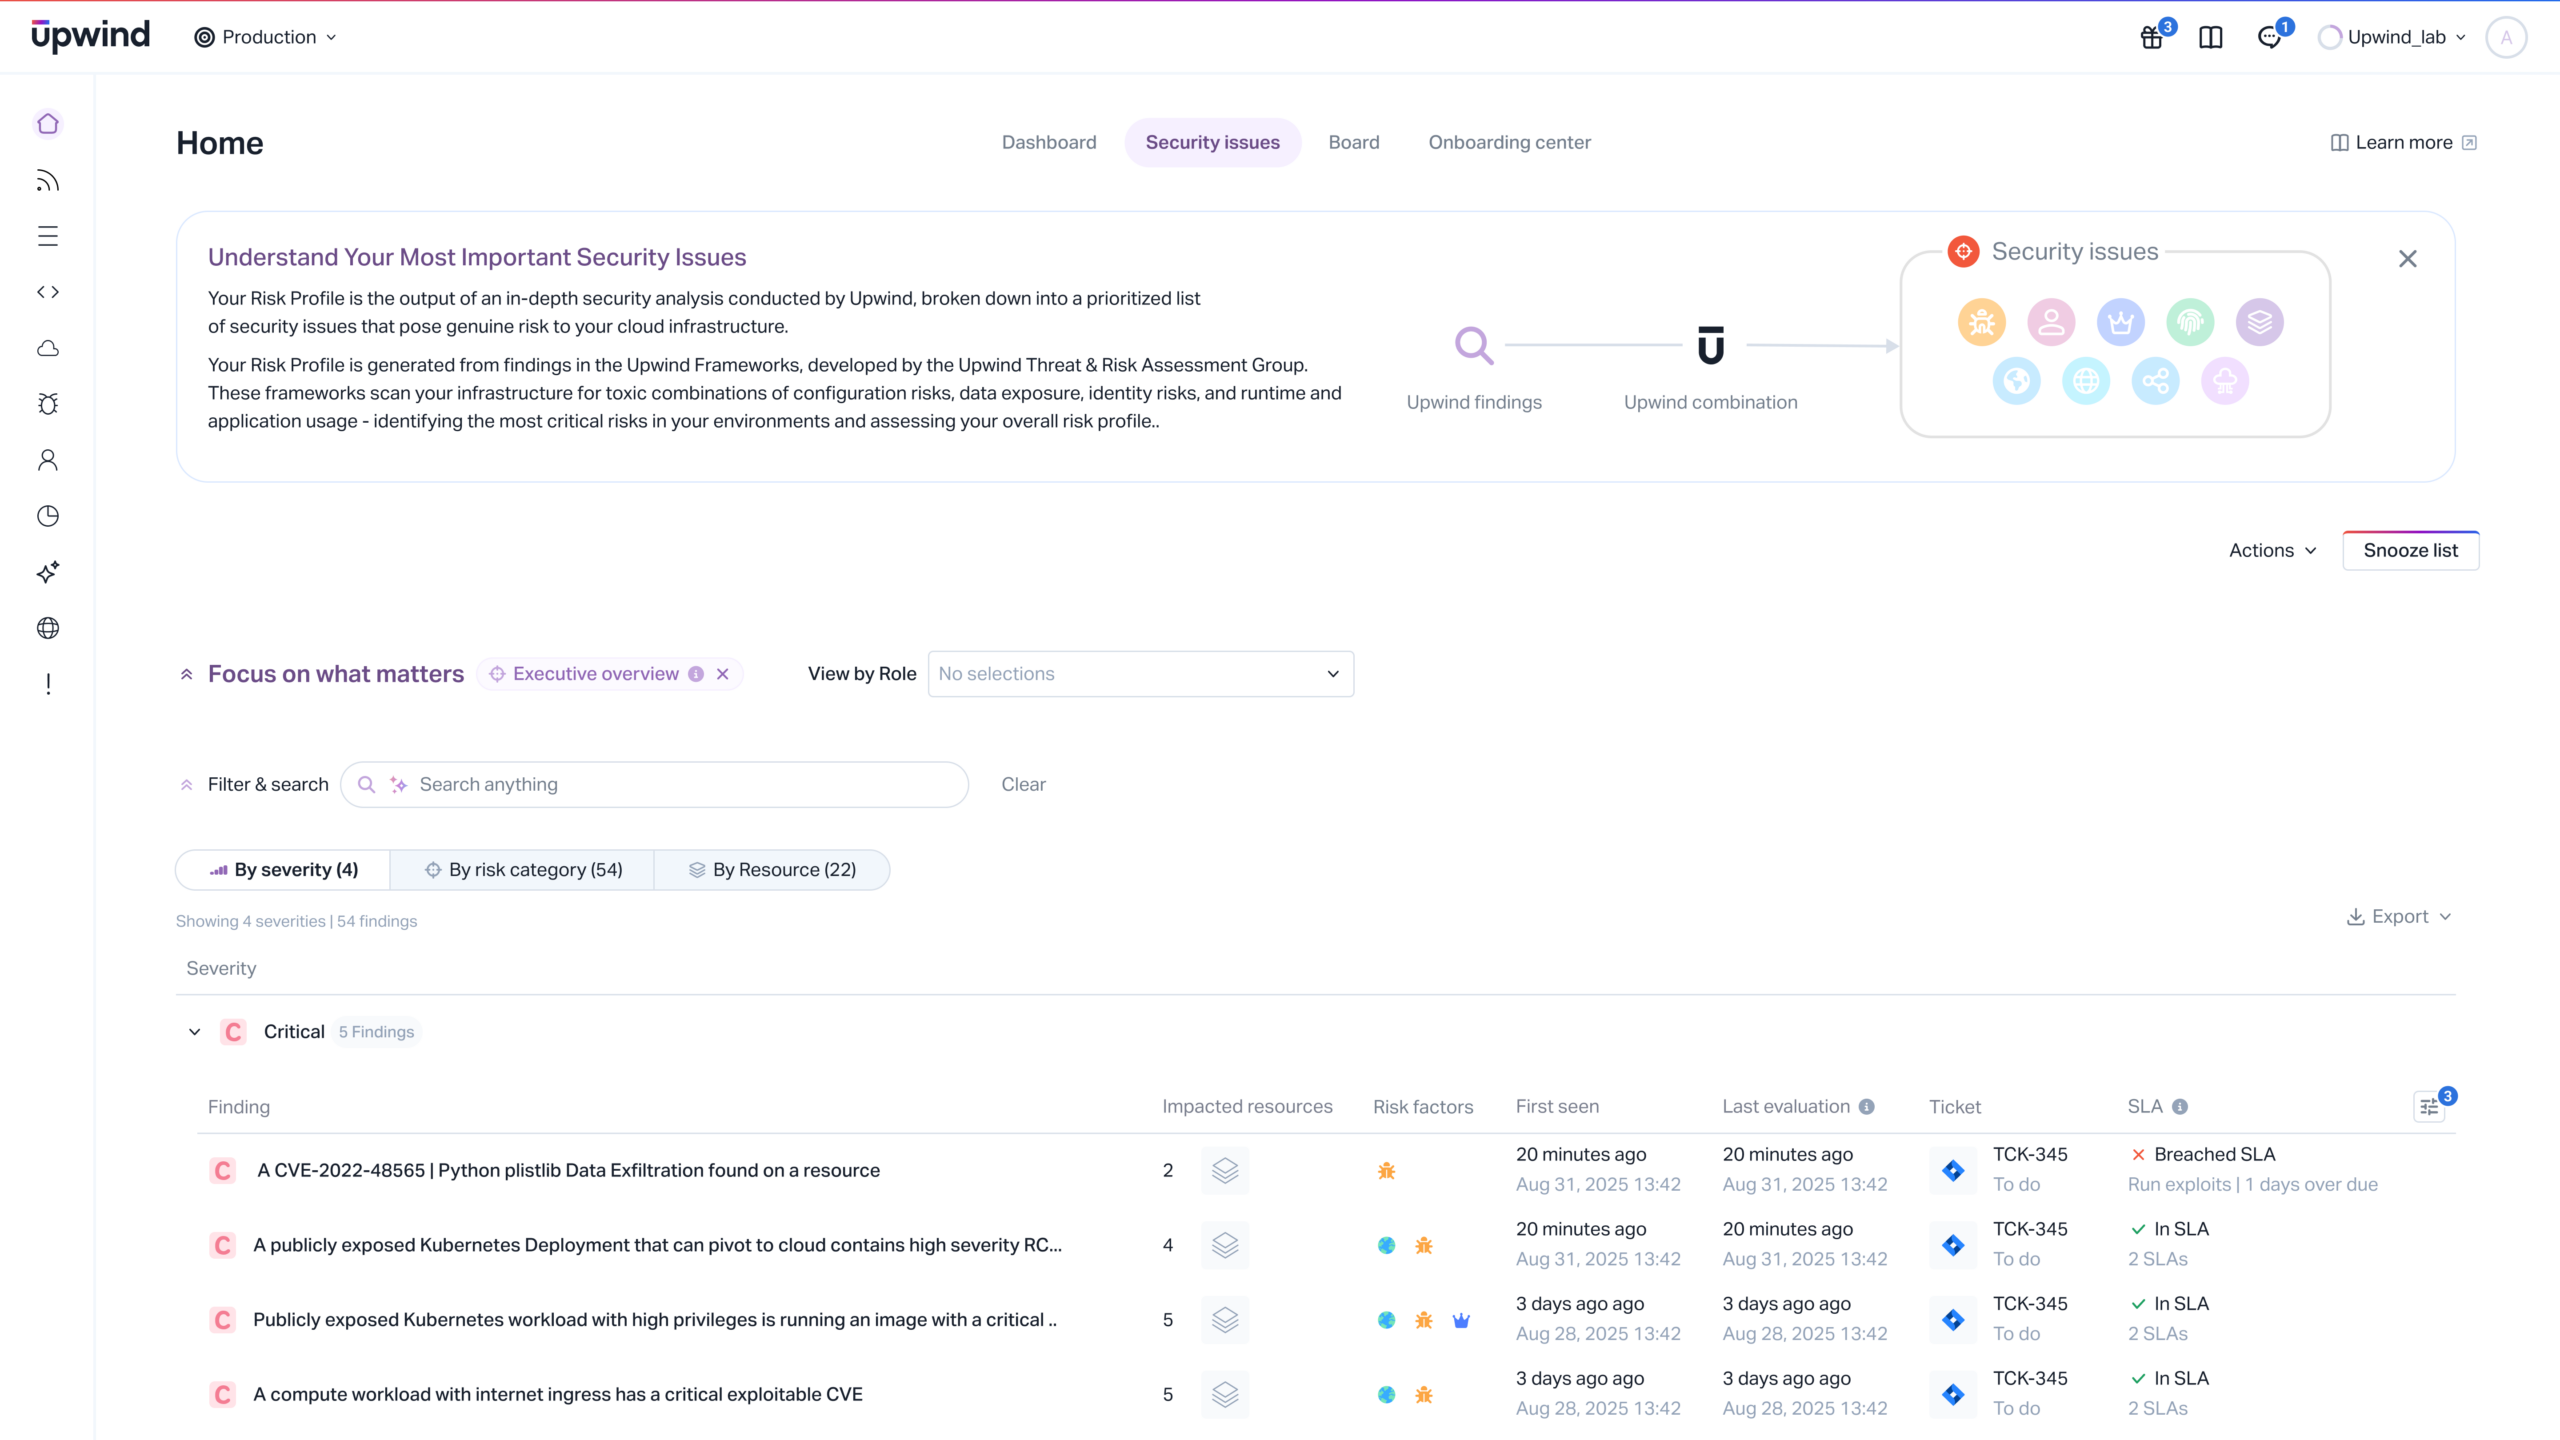This screenshot has height=1440, width=2560.
Task: Click the Search anything input field
Action: (680, 785)
